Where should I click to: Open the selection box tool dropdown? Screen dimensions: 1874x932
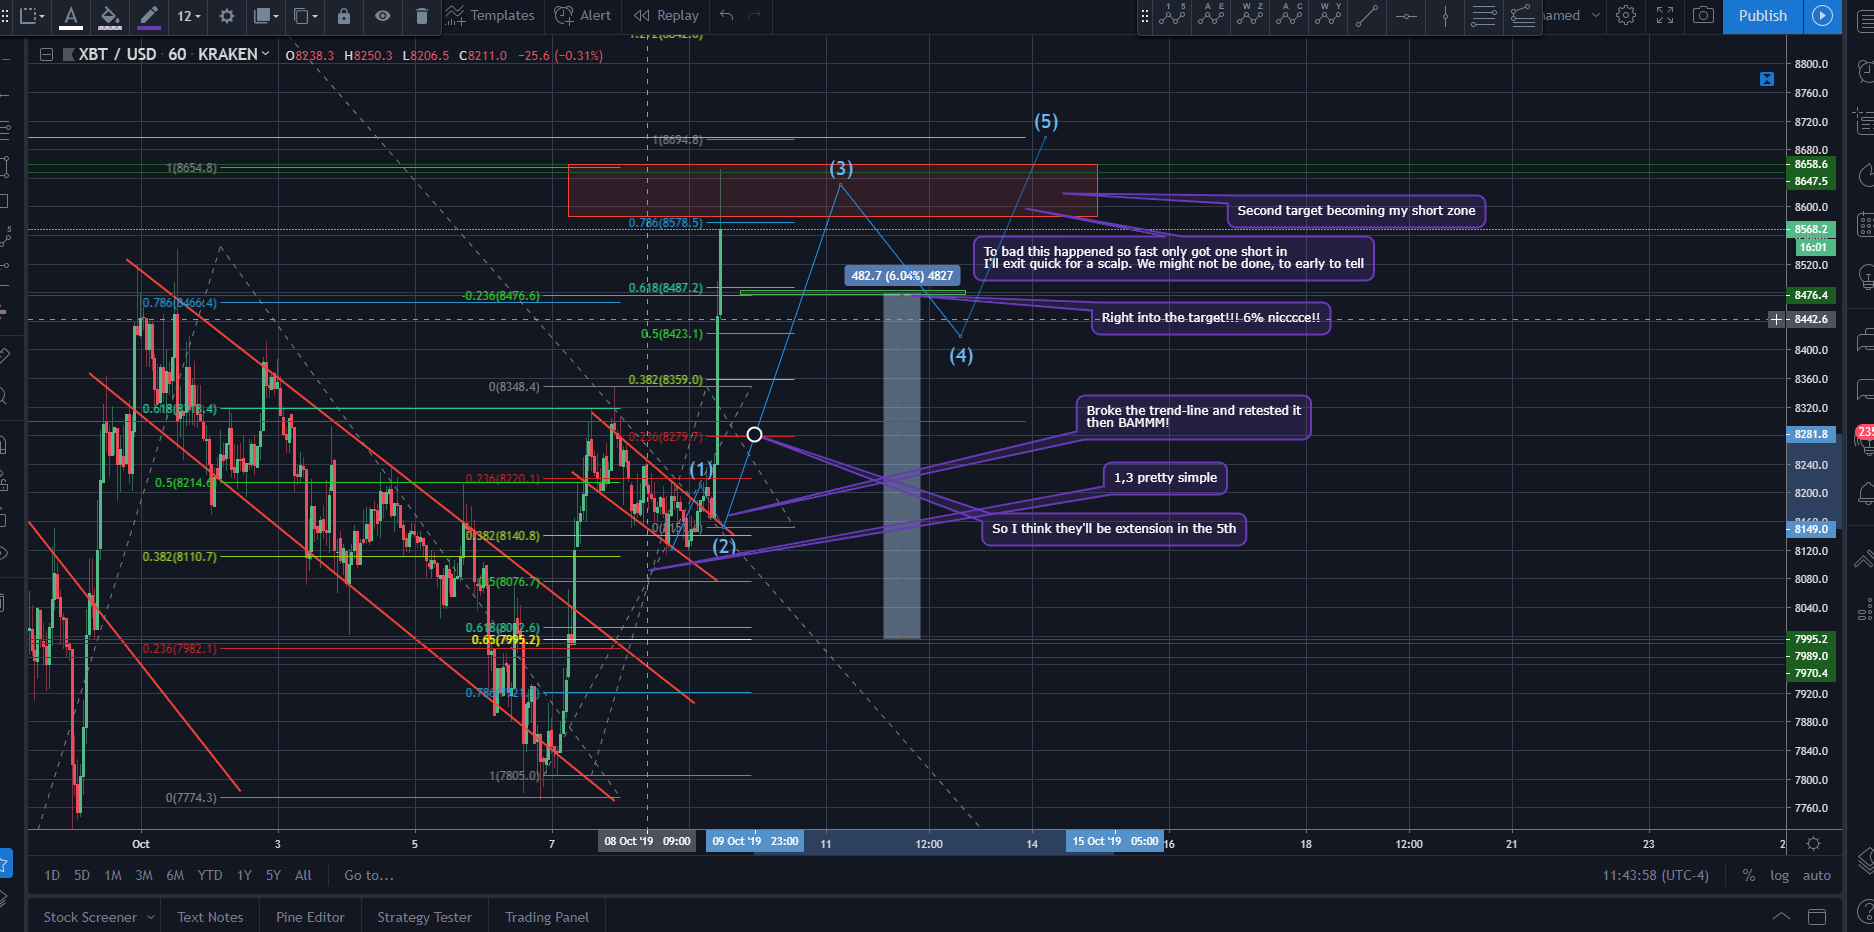click(x=33, y=16)
